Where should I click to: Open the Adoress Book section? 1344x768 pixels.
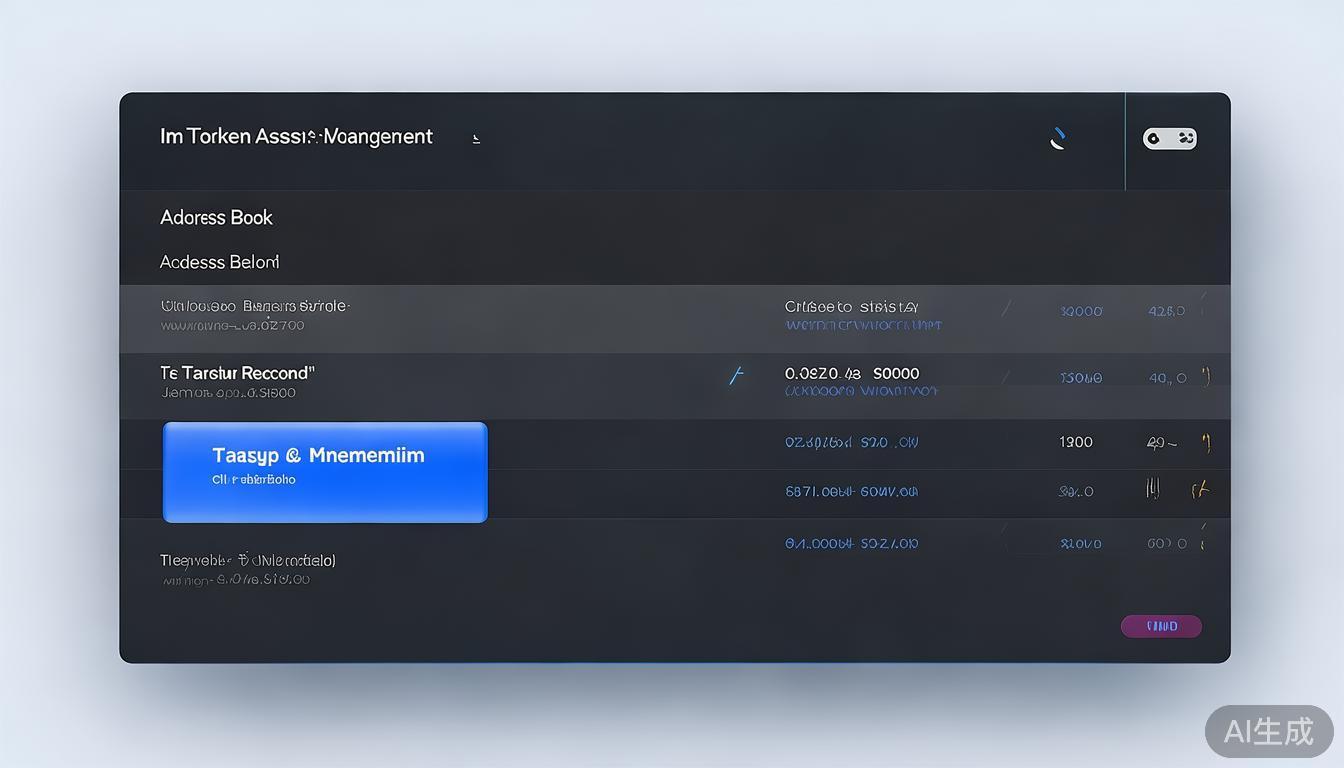click(216, 217)
